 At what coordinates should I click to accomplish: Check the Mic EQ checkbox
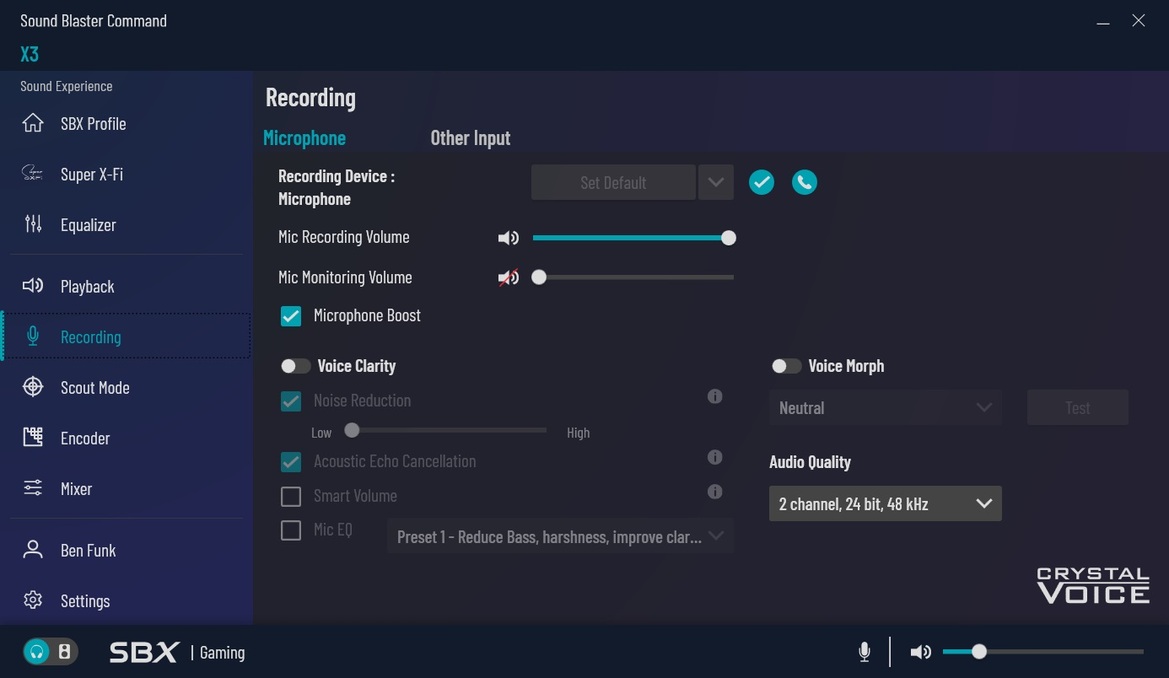[x=291, y=530]
